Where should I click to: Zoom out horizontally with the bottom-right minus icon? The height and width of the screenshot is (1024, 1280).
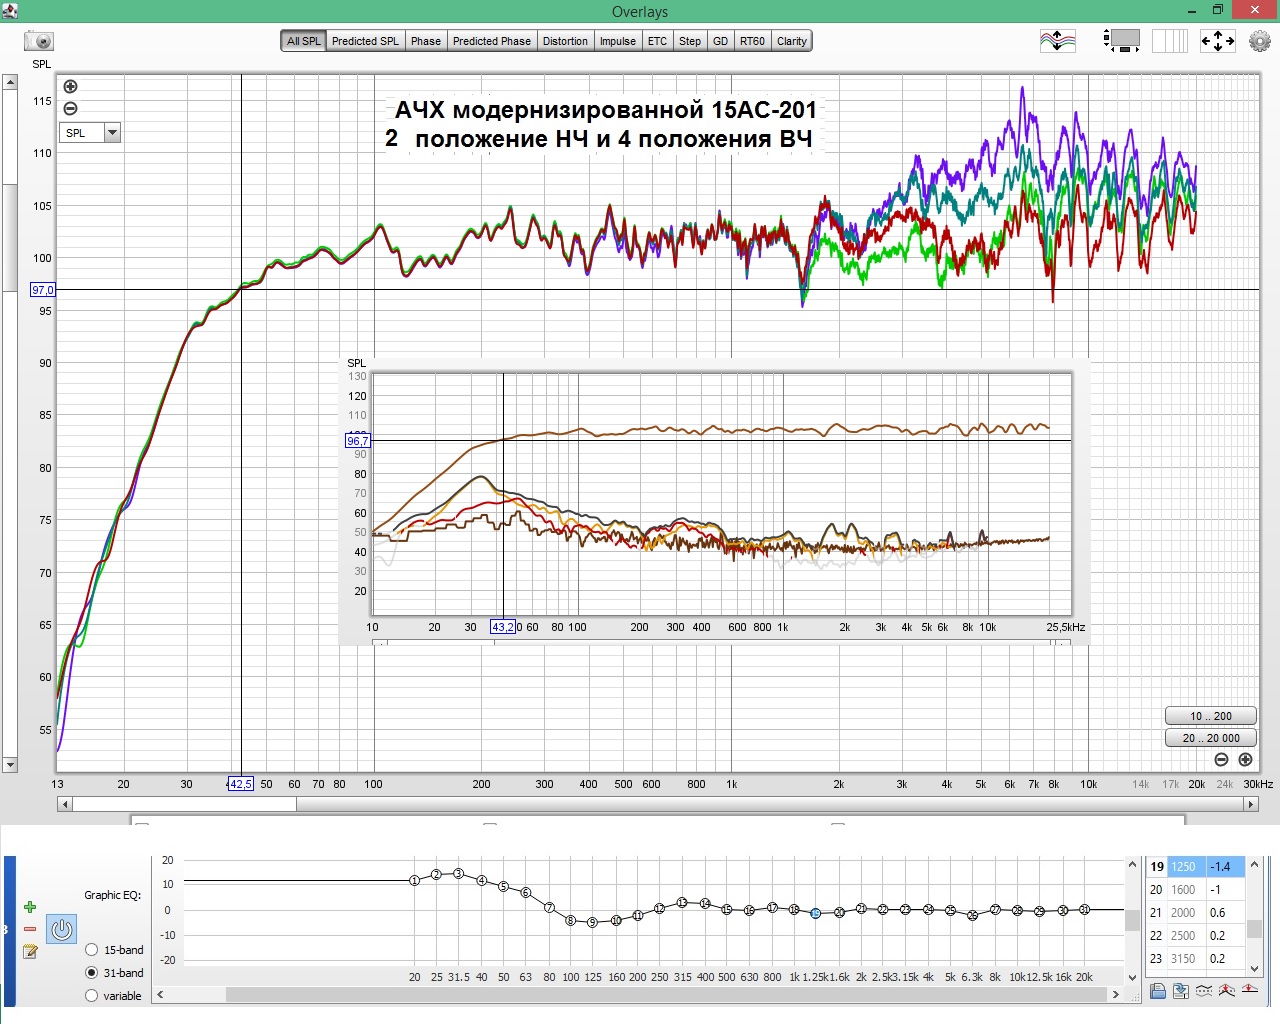coord(1221,760)
